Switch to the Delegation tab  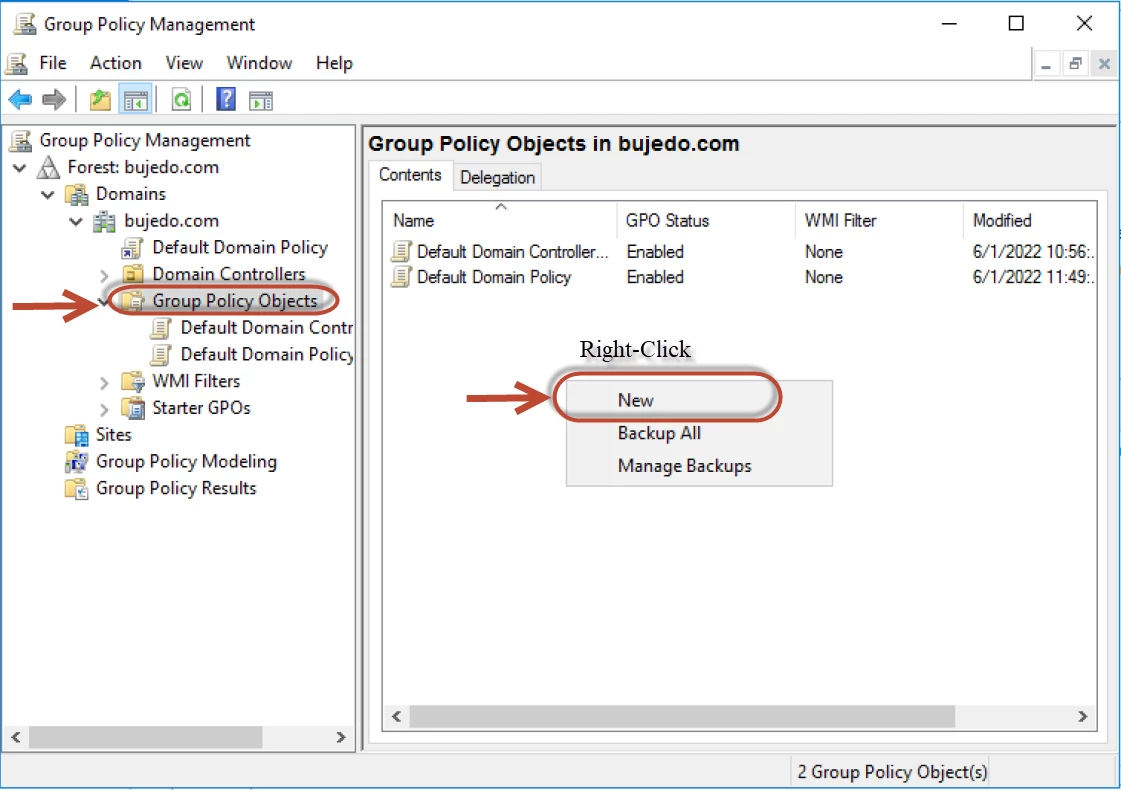(x=498, y=177)
